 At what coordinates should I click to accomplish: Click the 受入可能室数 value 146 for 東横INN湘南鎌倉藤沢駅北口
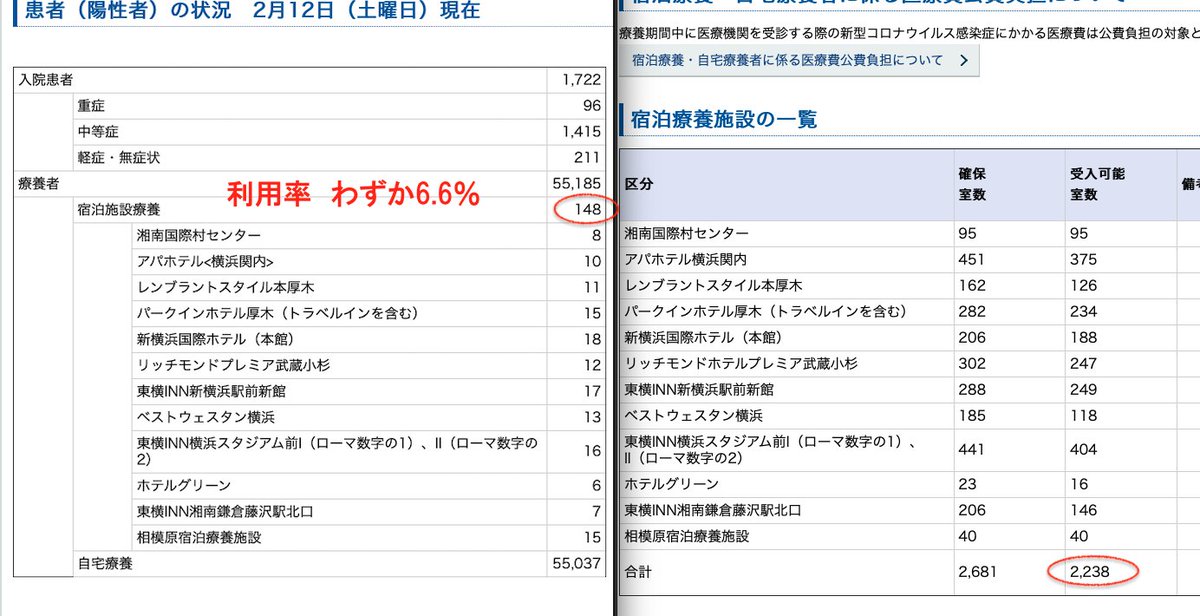pyautogui.click(x=1083, y=511)
